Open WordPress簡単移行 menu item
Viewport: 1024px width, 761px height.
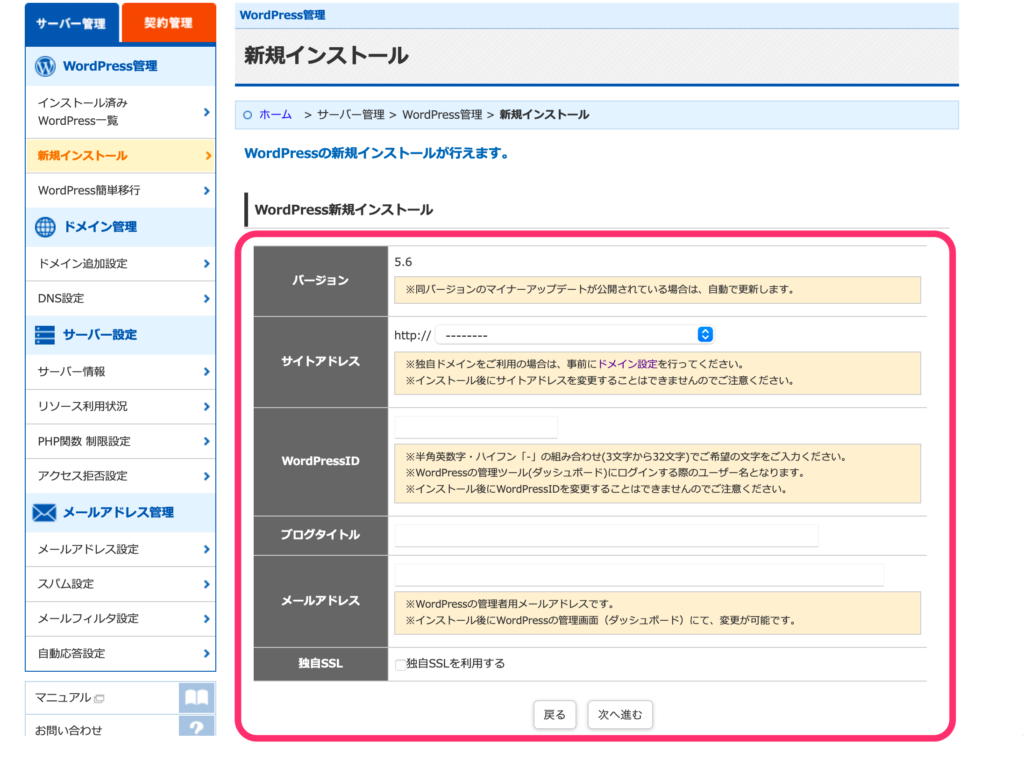[120, 191]
